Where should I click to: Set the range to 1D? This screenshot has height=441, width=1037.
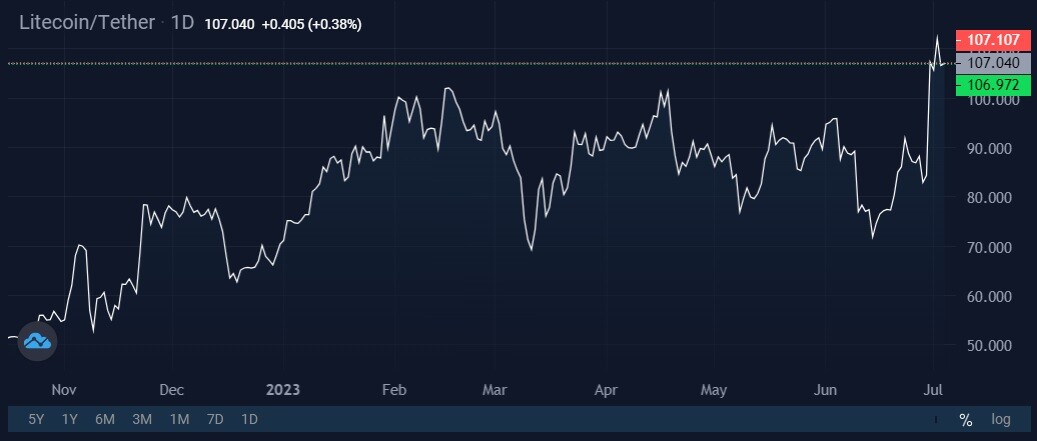(x=249, y=419)
